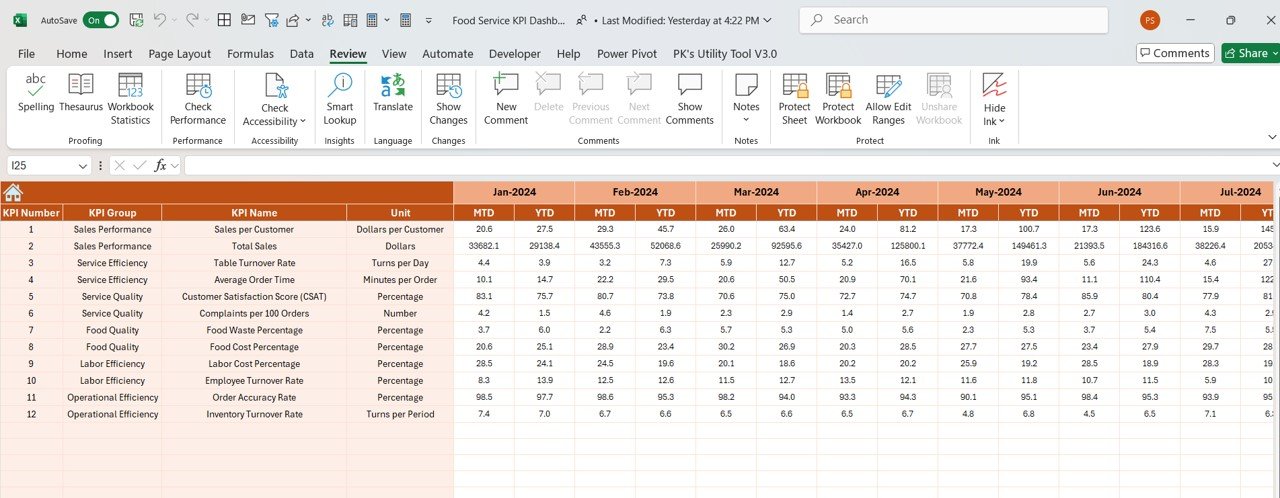Screen dimensions: 1280x498
Task: Select the Mar-2024 header cell
Action: point(756,192)
